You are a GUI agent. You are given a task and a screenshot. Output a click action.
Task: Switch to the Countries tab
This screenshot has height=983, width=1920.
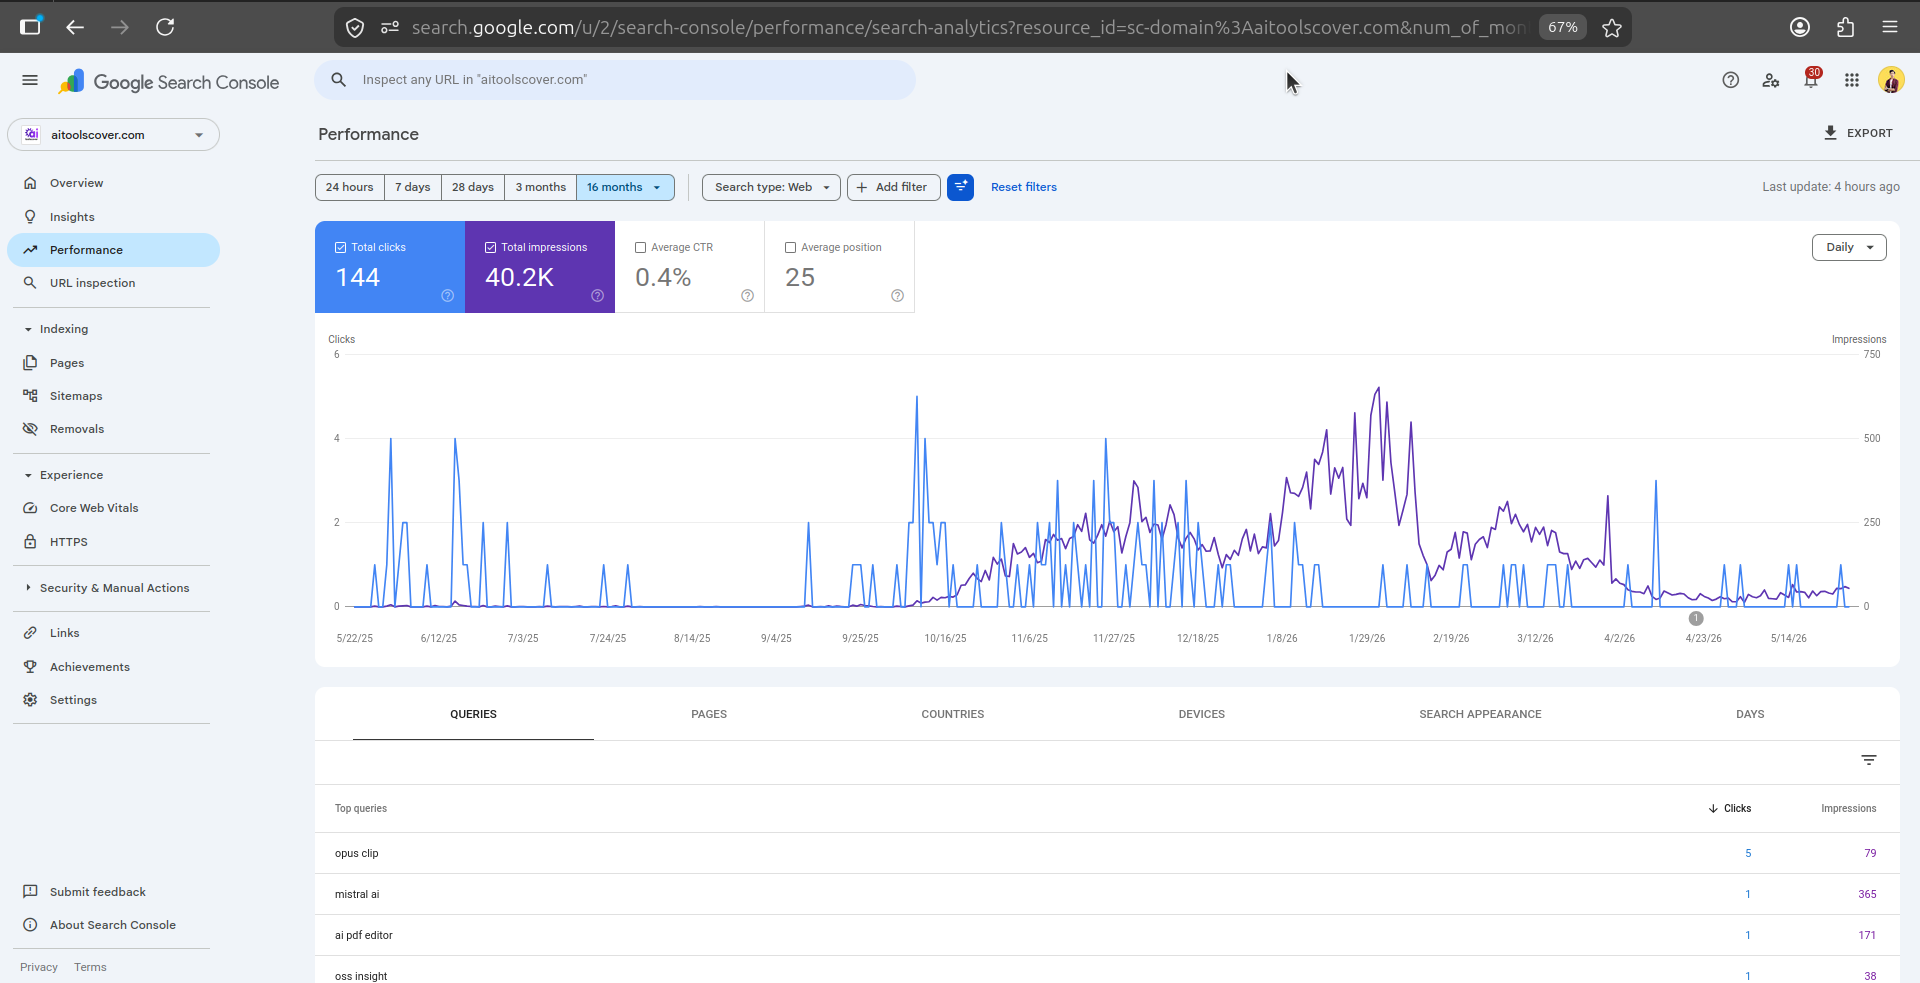tap(953, 714)
